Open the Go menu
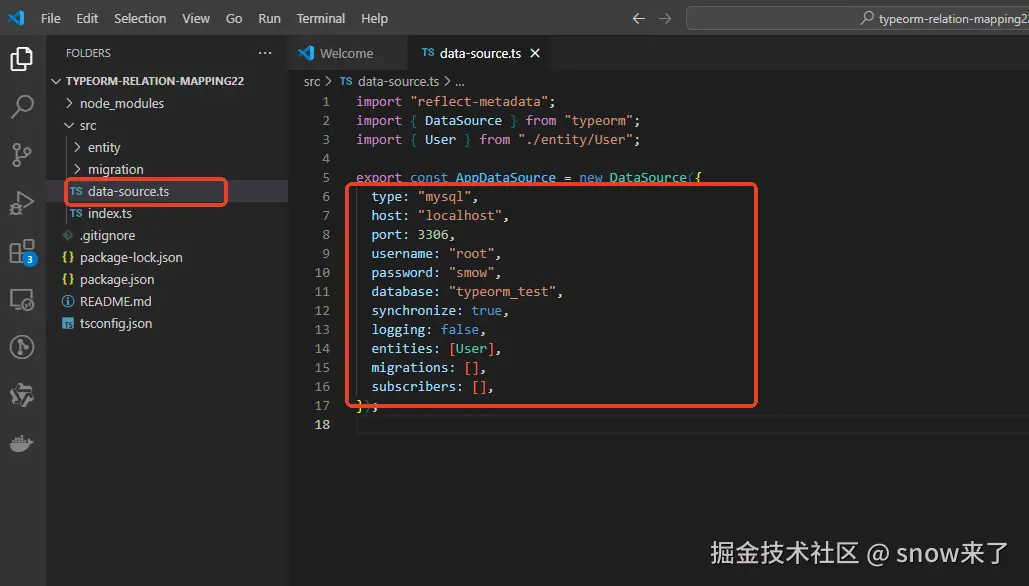This screenshot has width=1029, height=586. tap(234, 18)
